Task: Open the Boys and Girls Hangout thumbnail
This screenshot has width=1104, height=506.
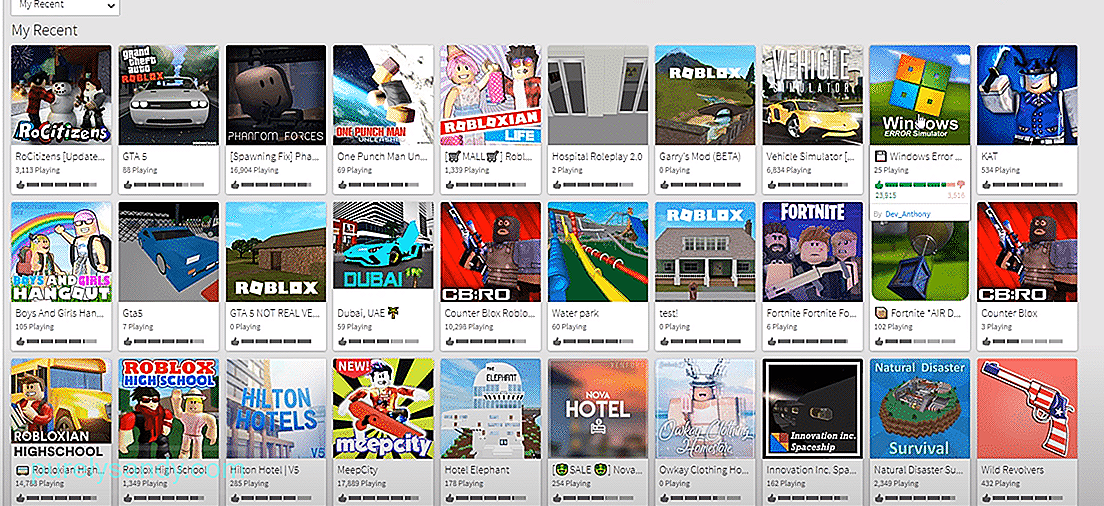Action: (x=61, y=252)
